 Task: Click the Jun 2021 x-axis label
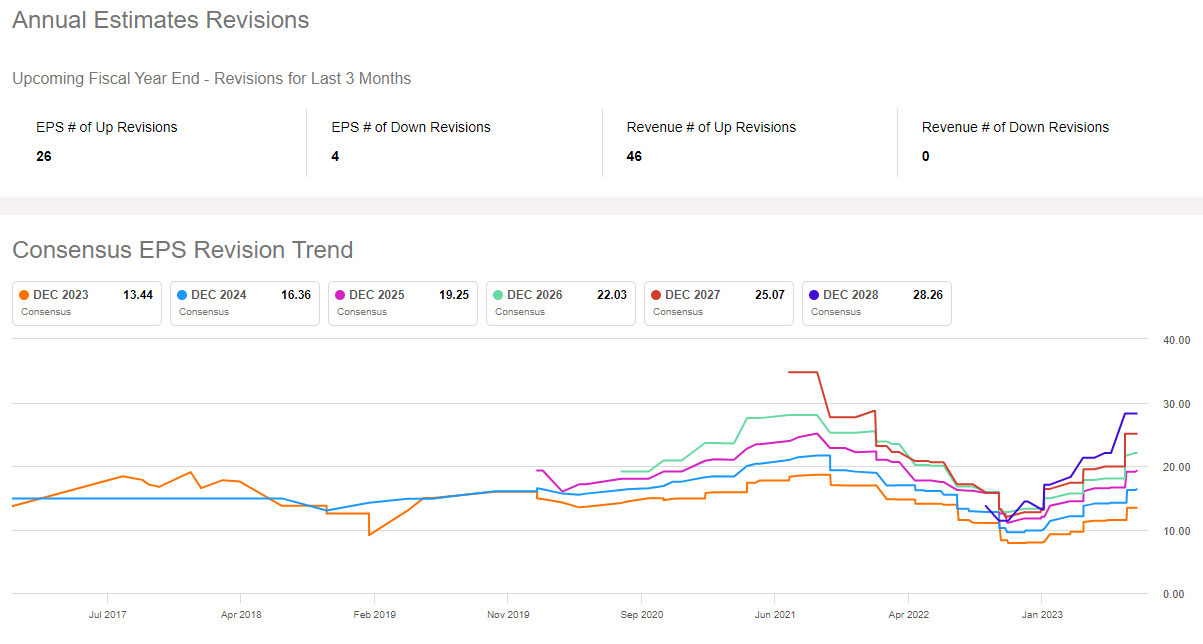click(773, 614)
